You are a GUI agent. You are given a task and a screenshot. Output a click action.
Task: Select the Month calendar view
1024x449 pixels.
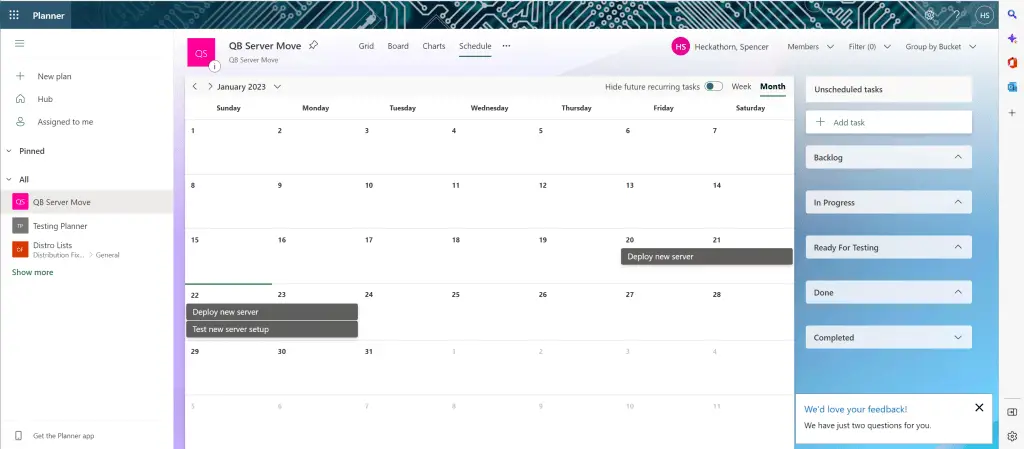coord(773,86)
